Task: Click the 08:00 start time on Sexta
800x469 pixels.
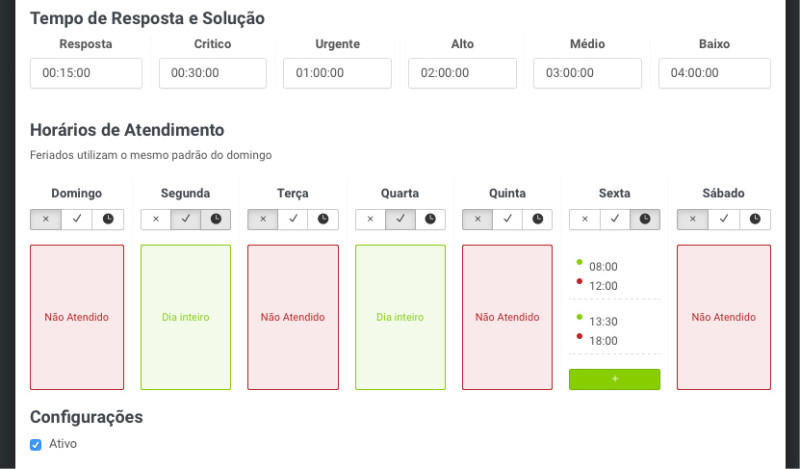Action: 603,267
